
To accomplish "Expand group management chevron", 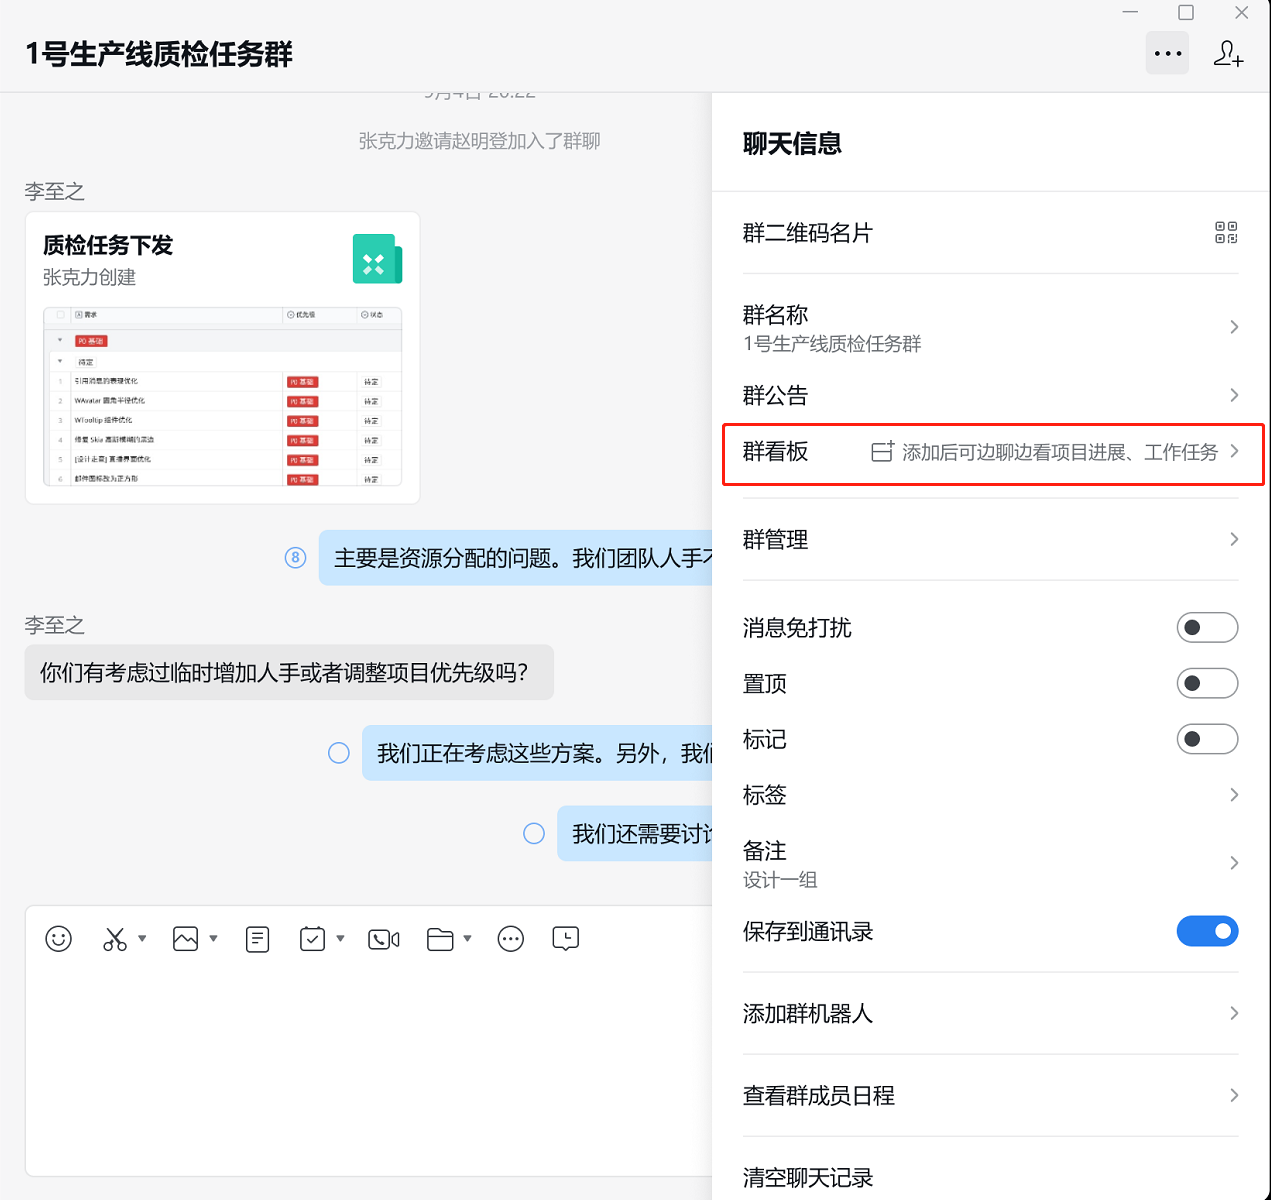I will click(x=1234, y=539).
